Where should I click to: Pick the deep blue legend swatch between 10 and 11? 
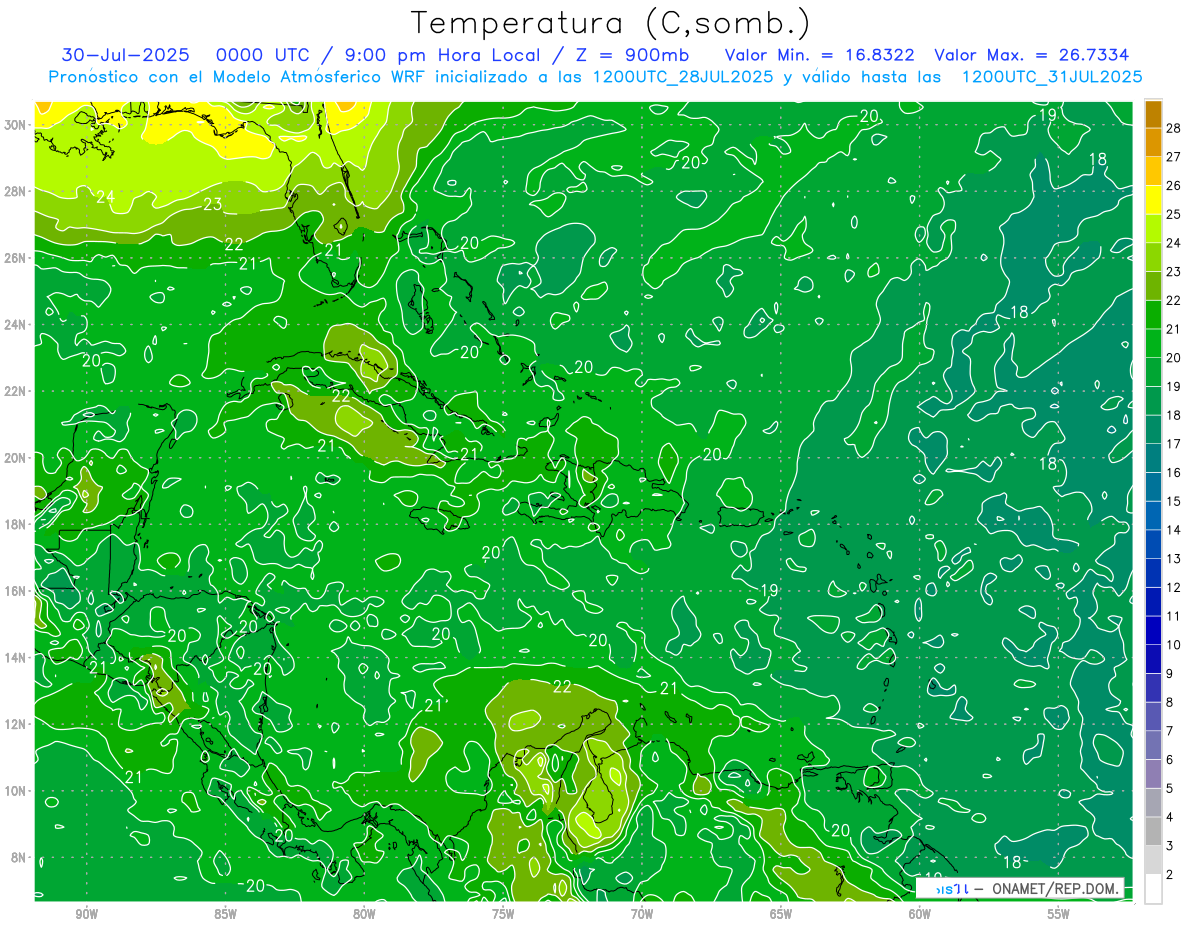click(x=1153, y=631)
